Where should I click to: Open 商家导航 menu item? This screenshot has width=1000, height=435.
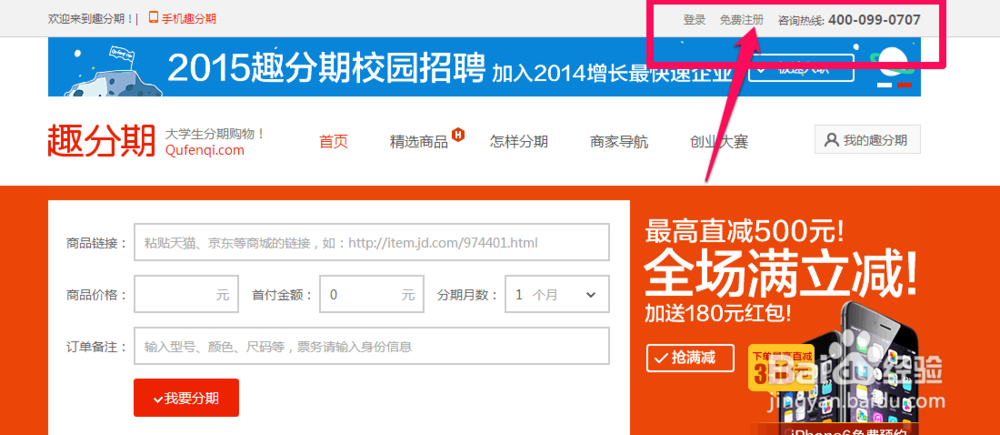pyautogui.click(x=619, y=142)
